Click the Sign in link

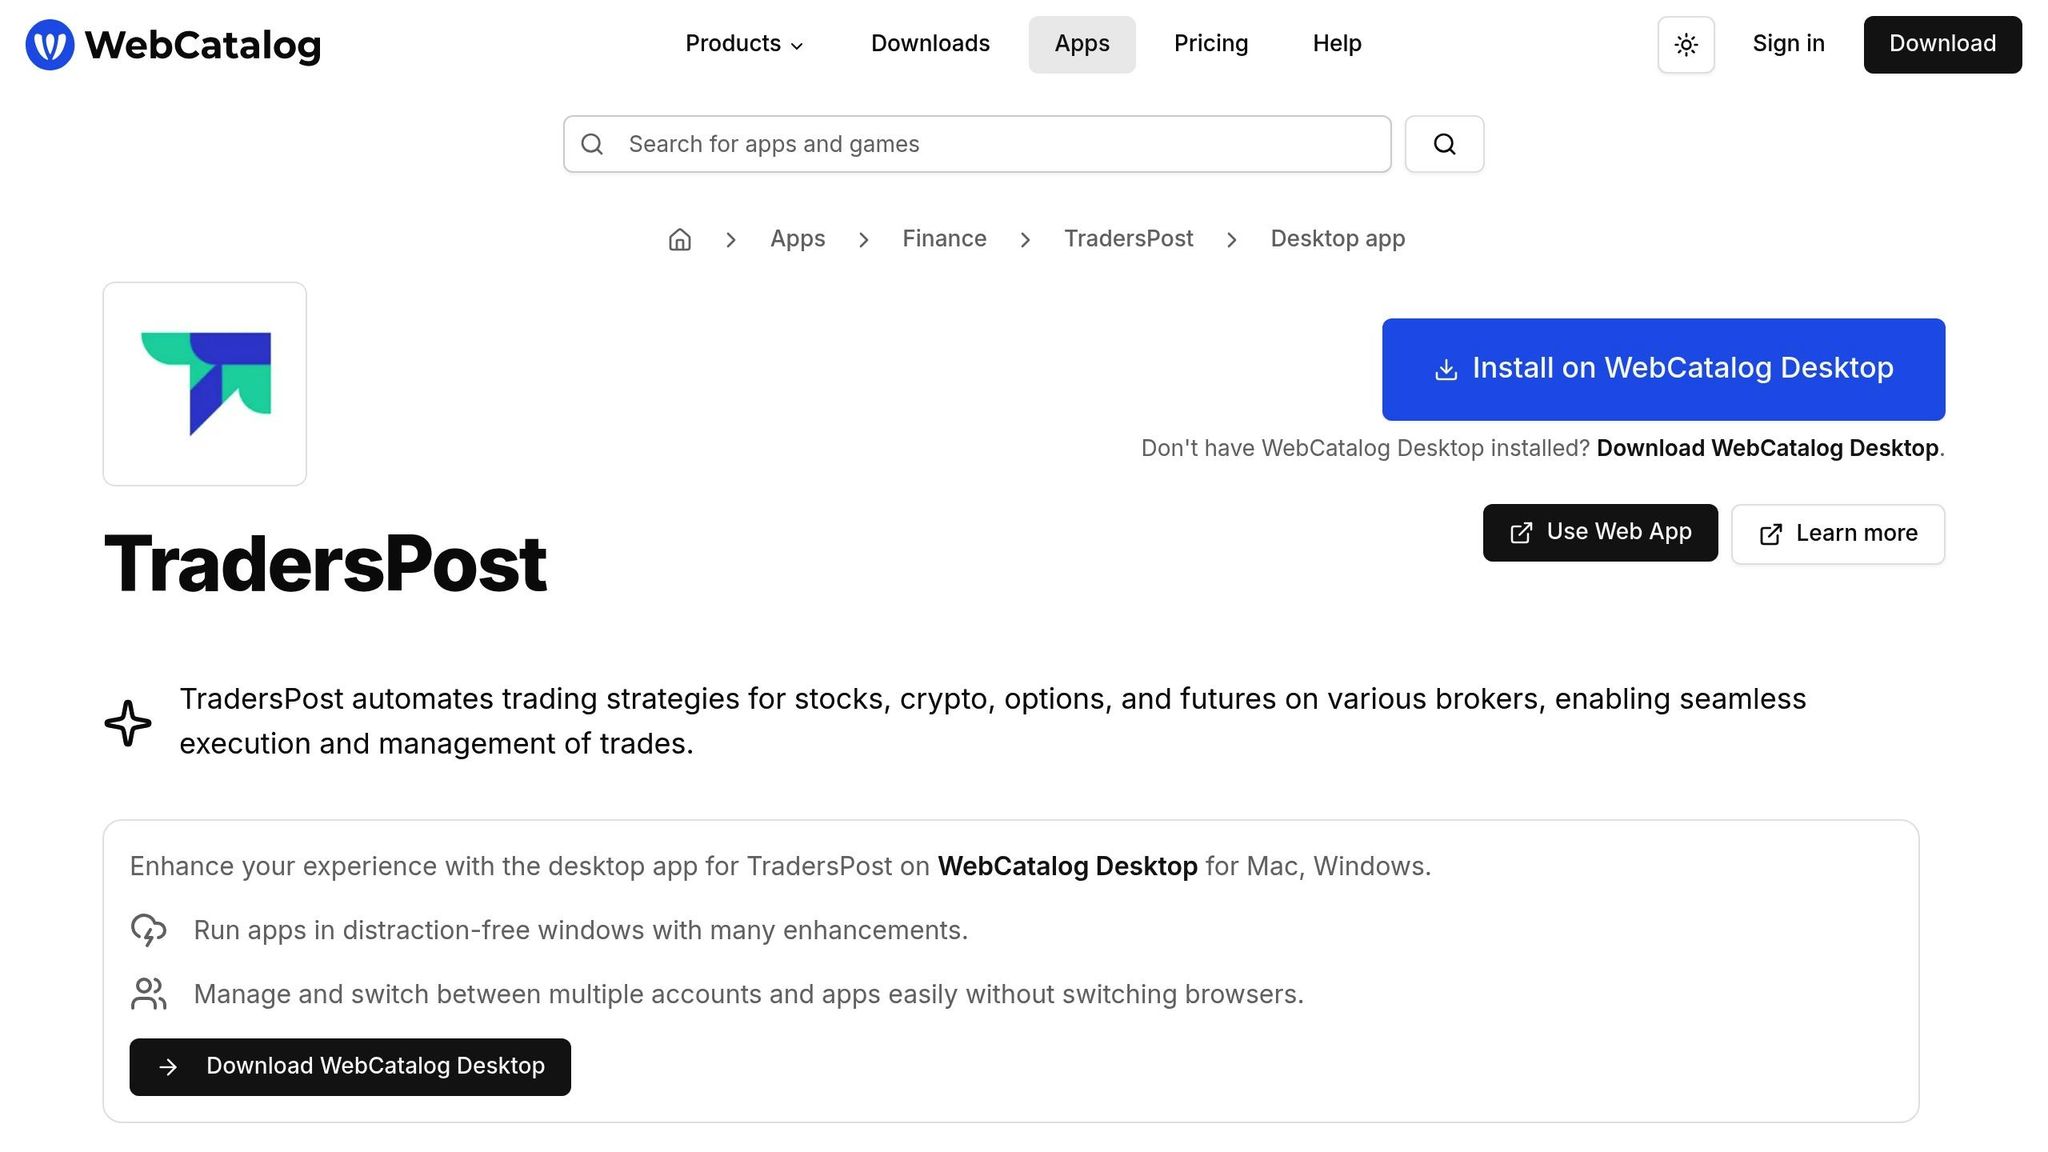[x=1788, y=44]
